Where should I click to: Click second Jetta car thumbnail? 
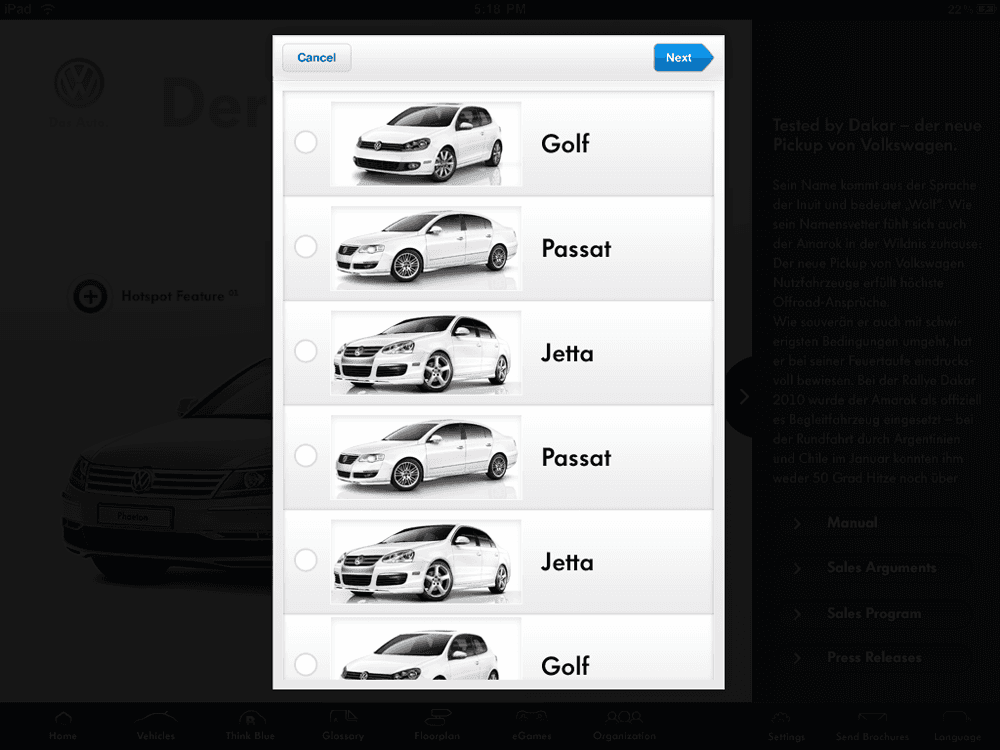pos(426,562)
